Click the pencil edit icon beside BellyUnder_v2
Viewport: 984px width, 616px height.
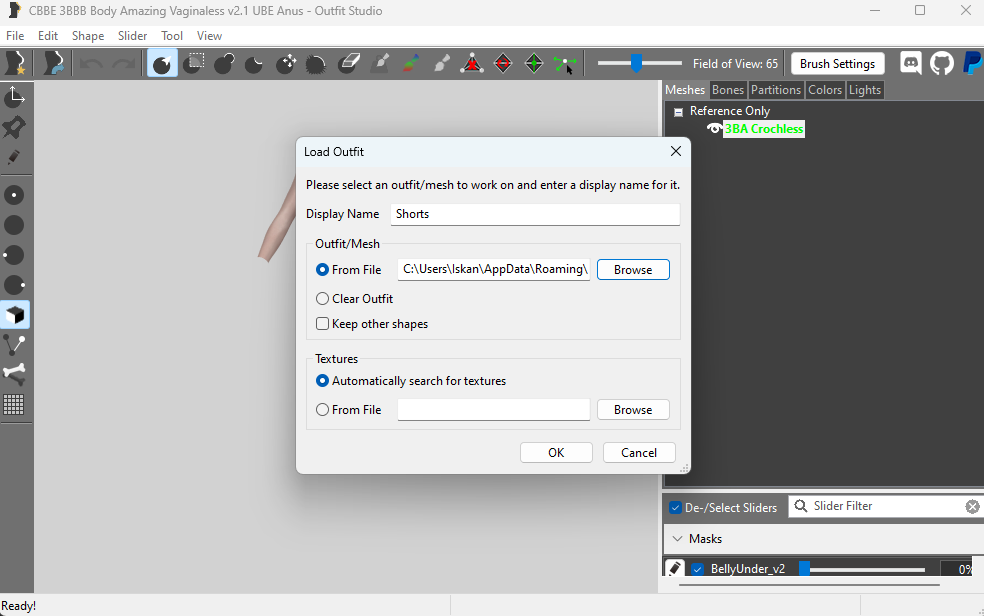point(675,568)
